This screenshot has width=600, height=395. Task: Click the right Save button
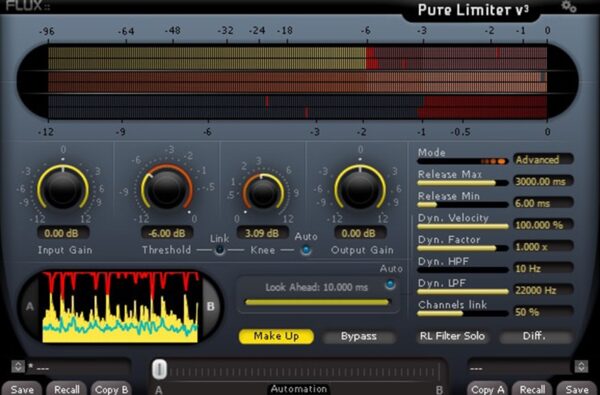coord(577,388)
